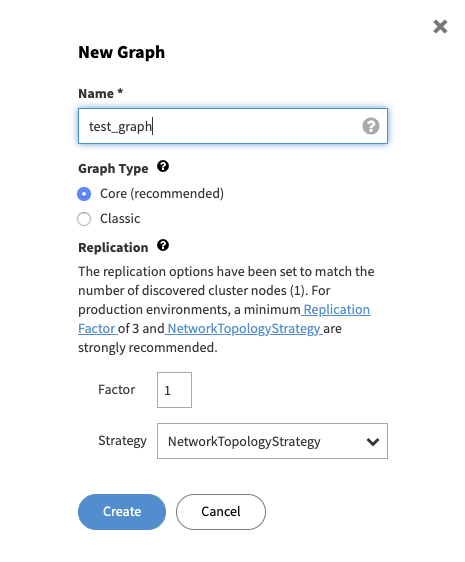Open the NetworkTopologyStrategy hyperlink in description

coord(244,328)
